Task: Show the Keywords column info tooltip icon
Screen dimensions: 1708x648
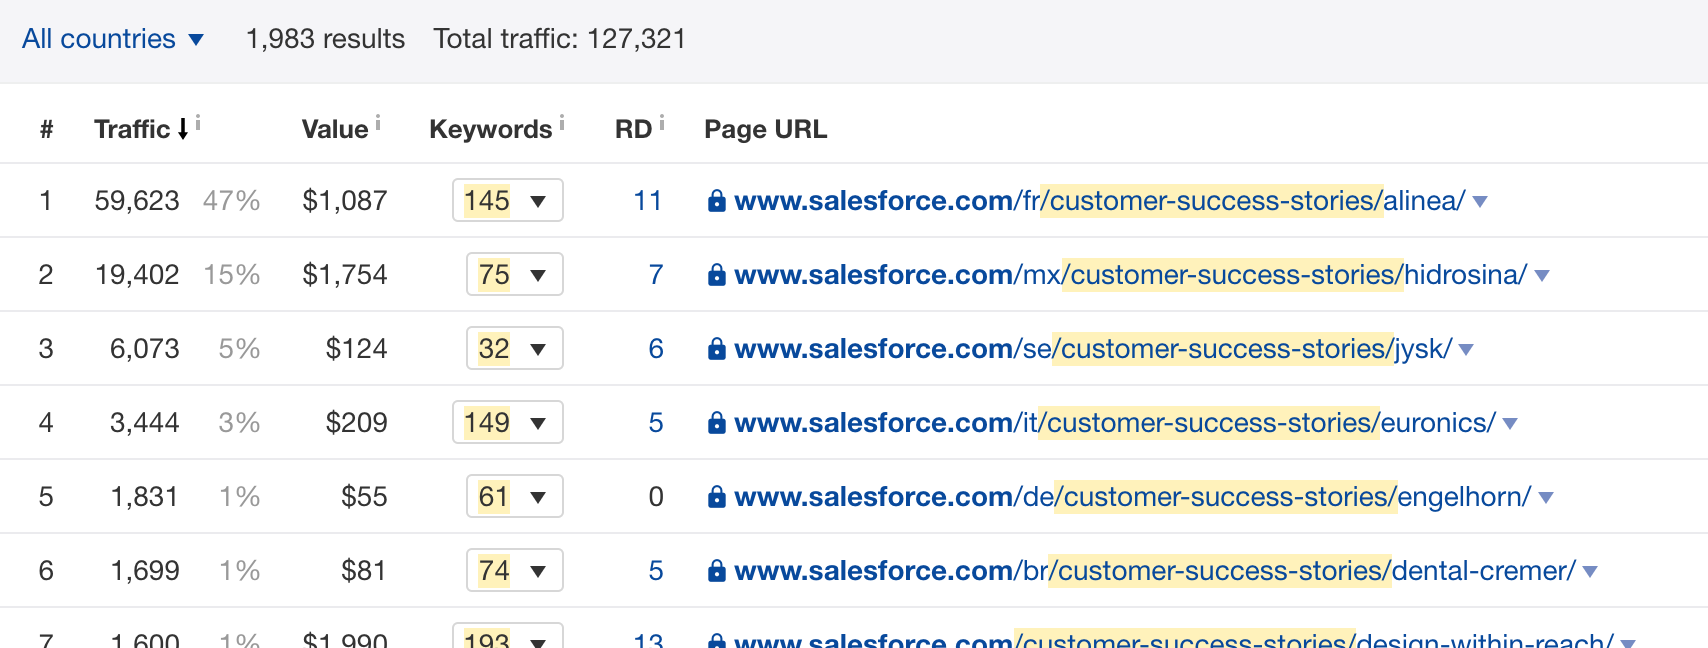Action: pos(562,122)
